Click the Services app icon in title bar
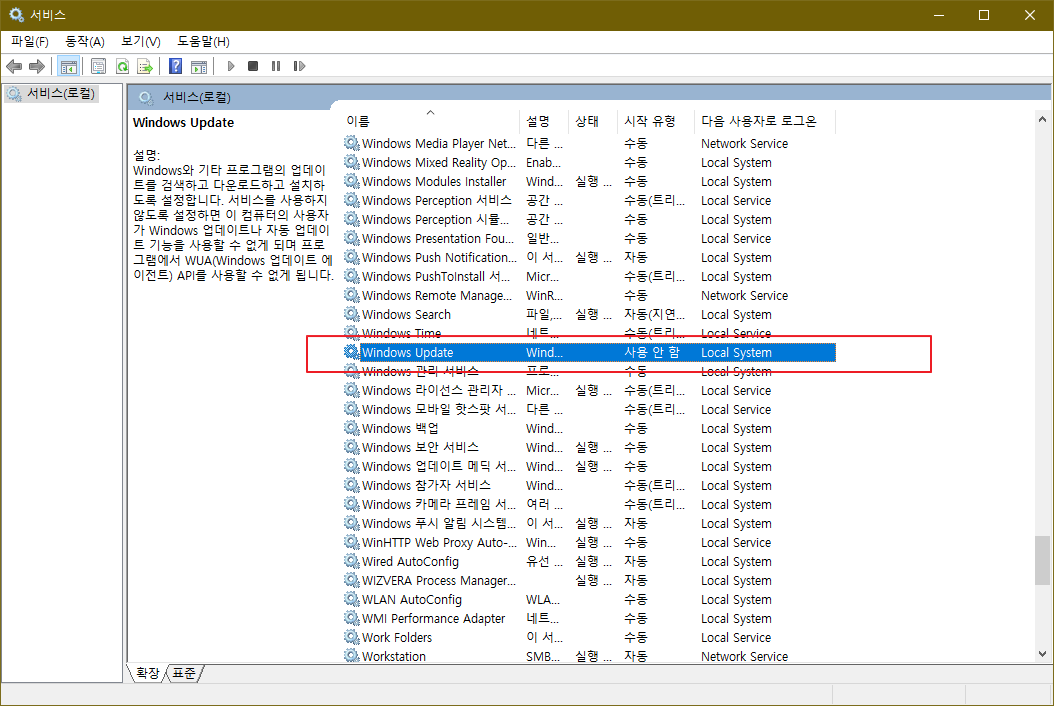Image resolution: width=1054 pixels, height=706 pixels. pos(16,15)
